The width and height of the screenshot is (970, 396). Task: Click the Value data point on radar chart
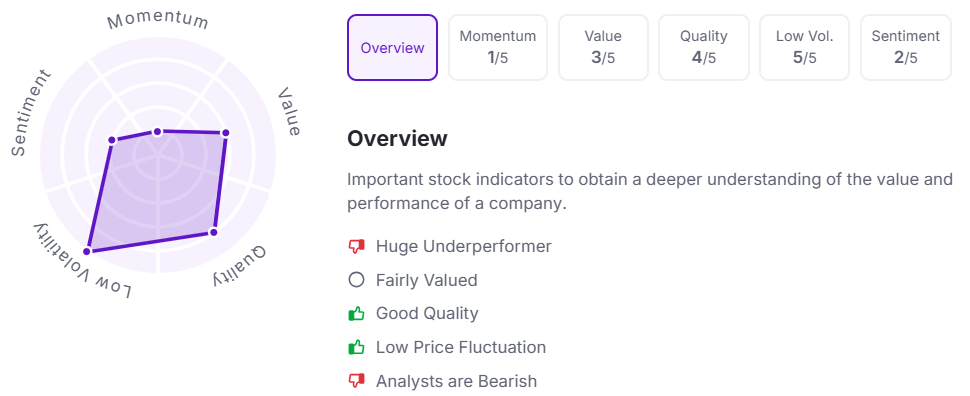pyautogui.click(x=225, y=133)
